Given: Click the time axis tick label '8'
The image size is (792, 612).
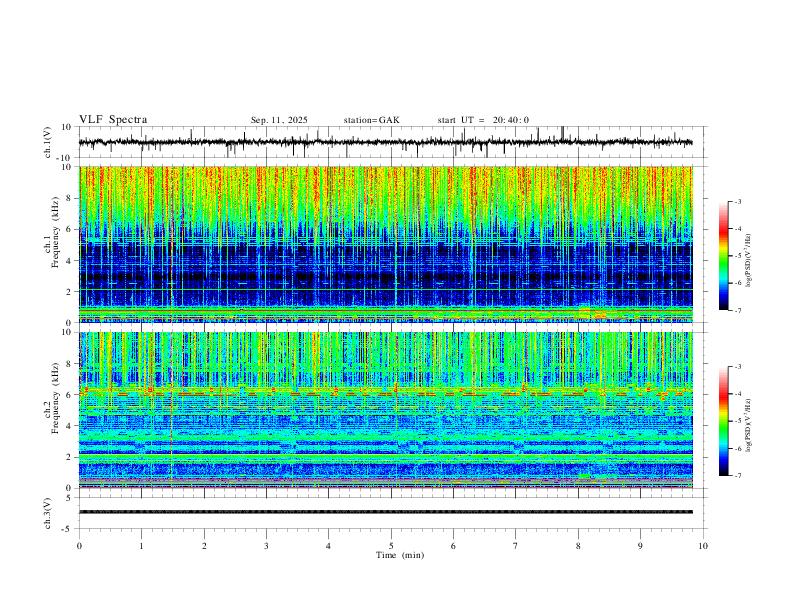Looking at the screenshot, I should (578, 546).
